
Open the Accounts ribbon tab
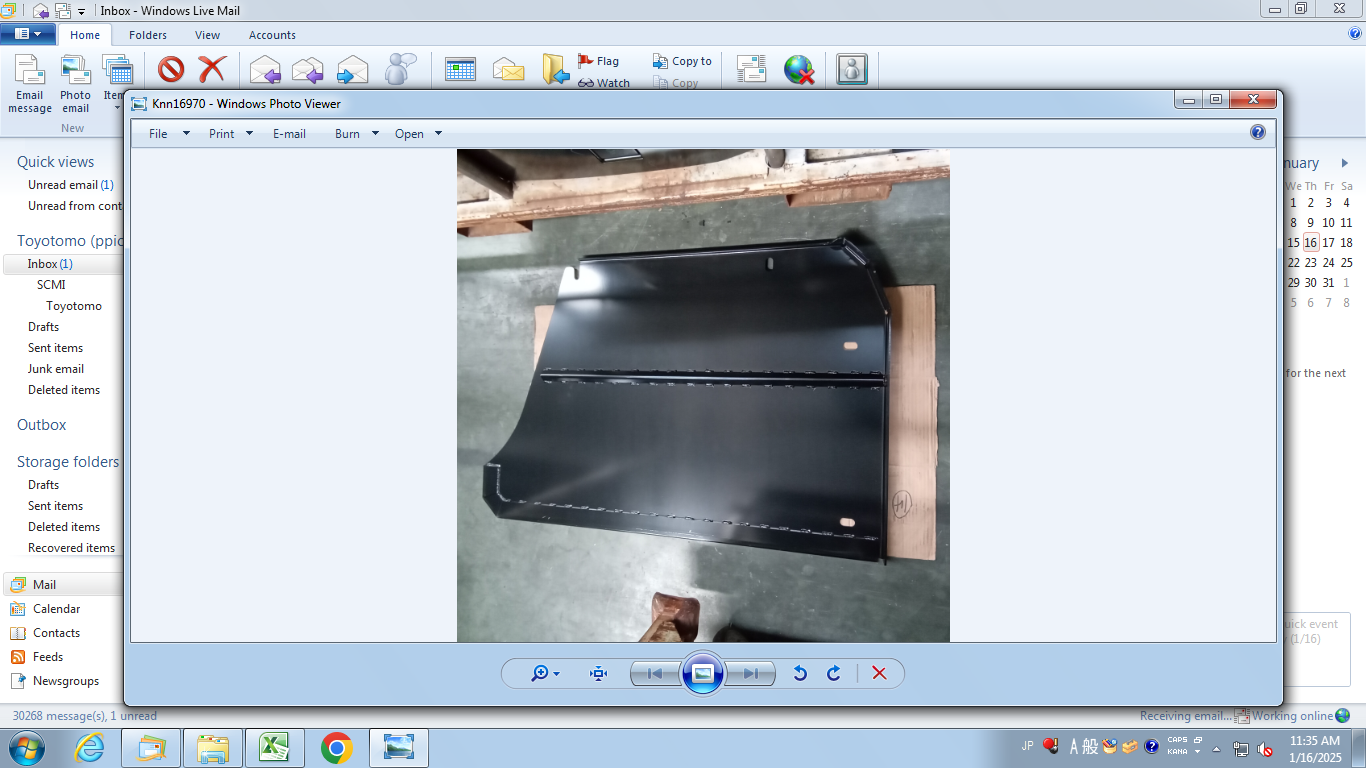tap(272, 35)
